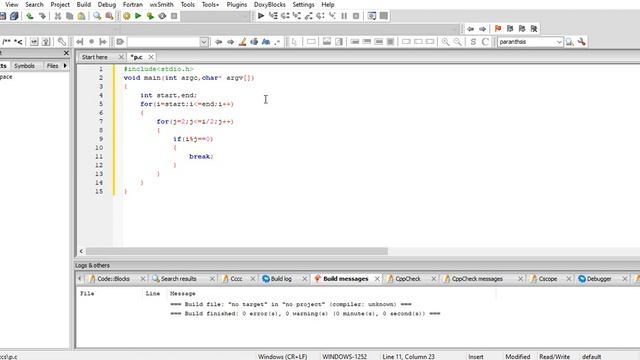Click the Next line debug icon
This screenshot has height=360, width=640.
click(x=285, y=16)
